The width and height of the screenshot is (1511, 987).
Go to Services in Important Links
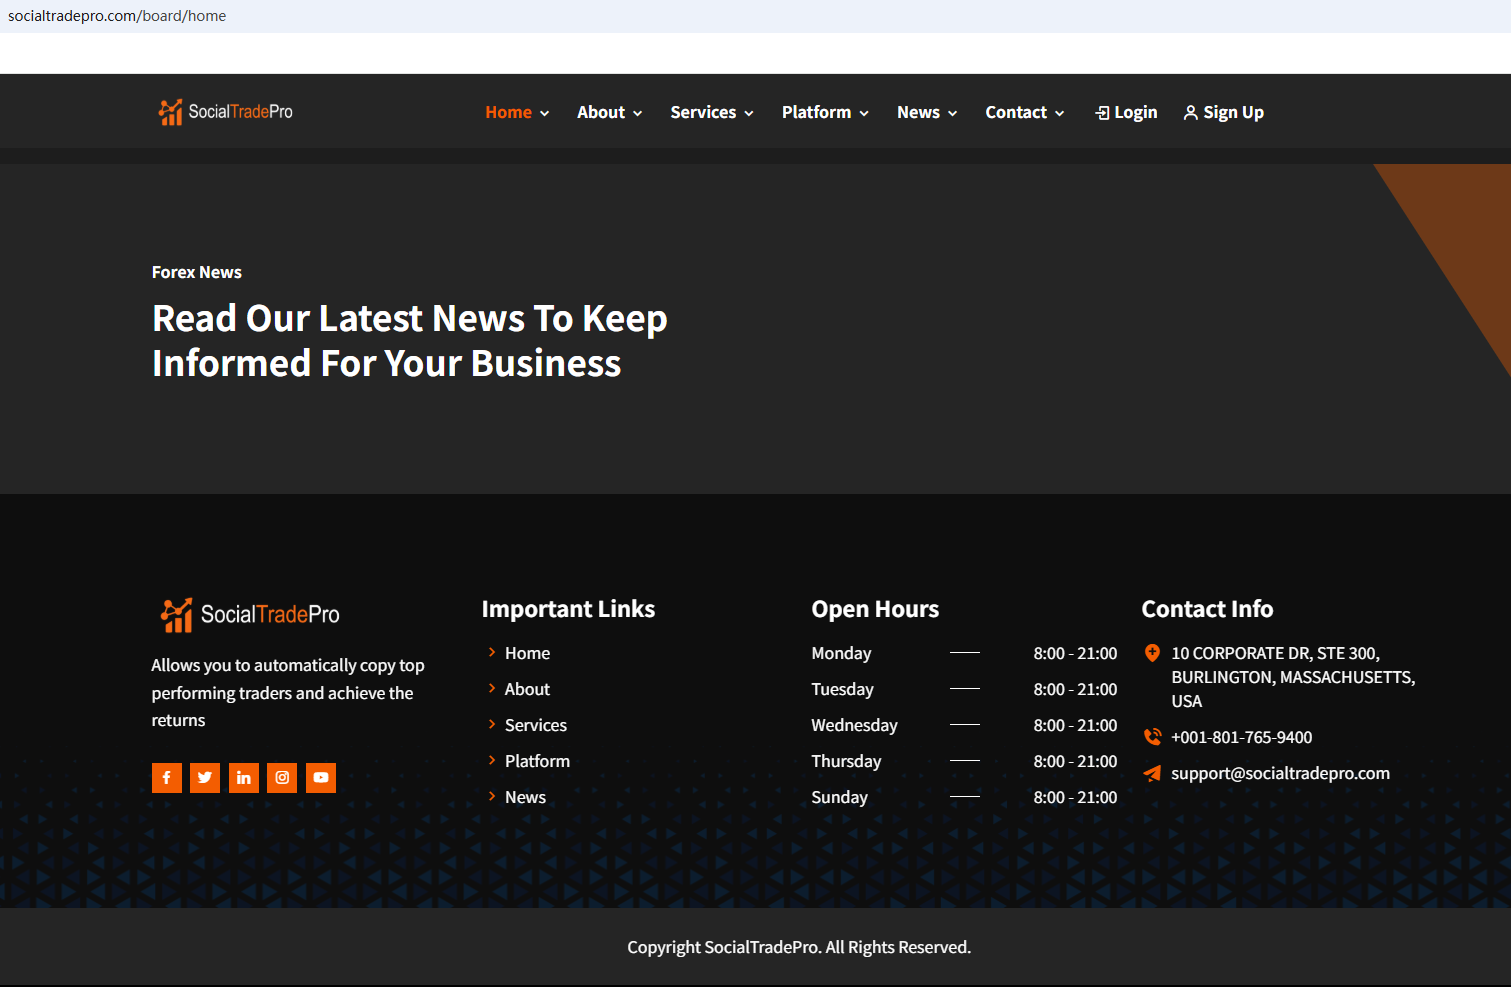pos(535,725)
